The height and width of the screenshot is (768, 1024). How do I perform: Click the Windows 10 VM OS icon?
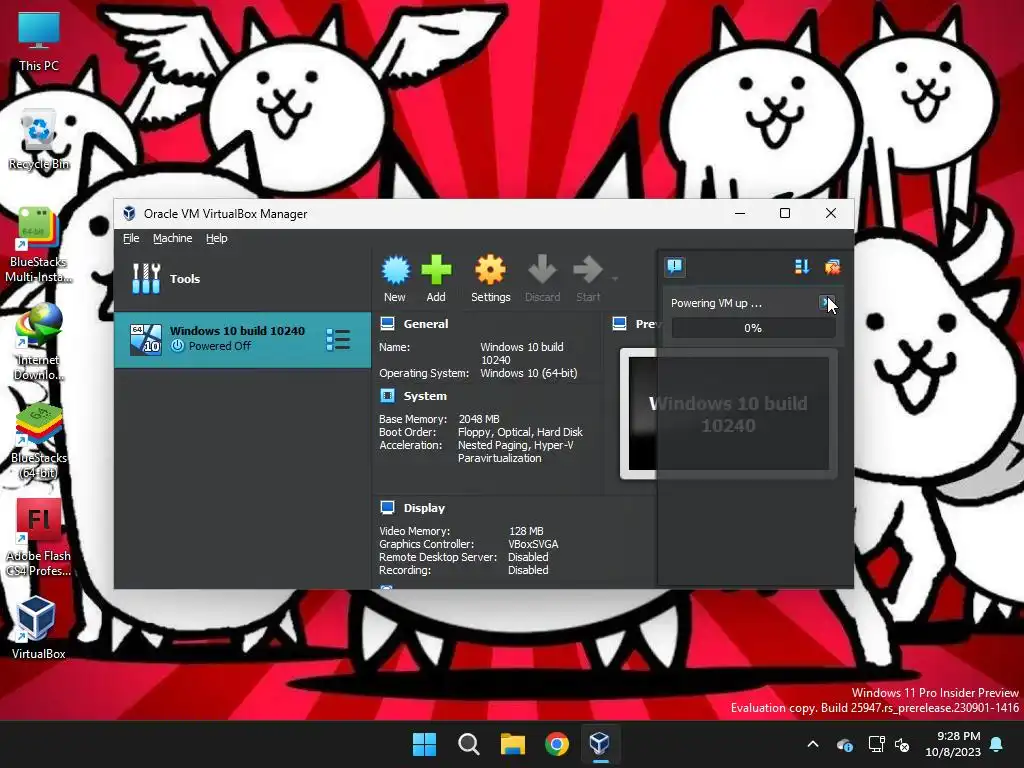tap(145, 339)
